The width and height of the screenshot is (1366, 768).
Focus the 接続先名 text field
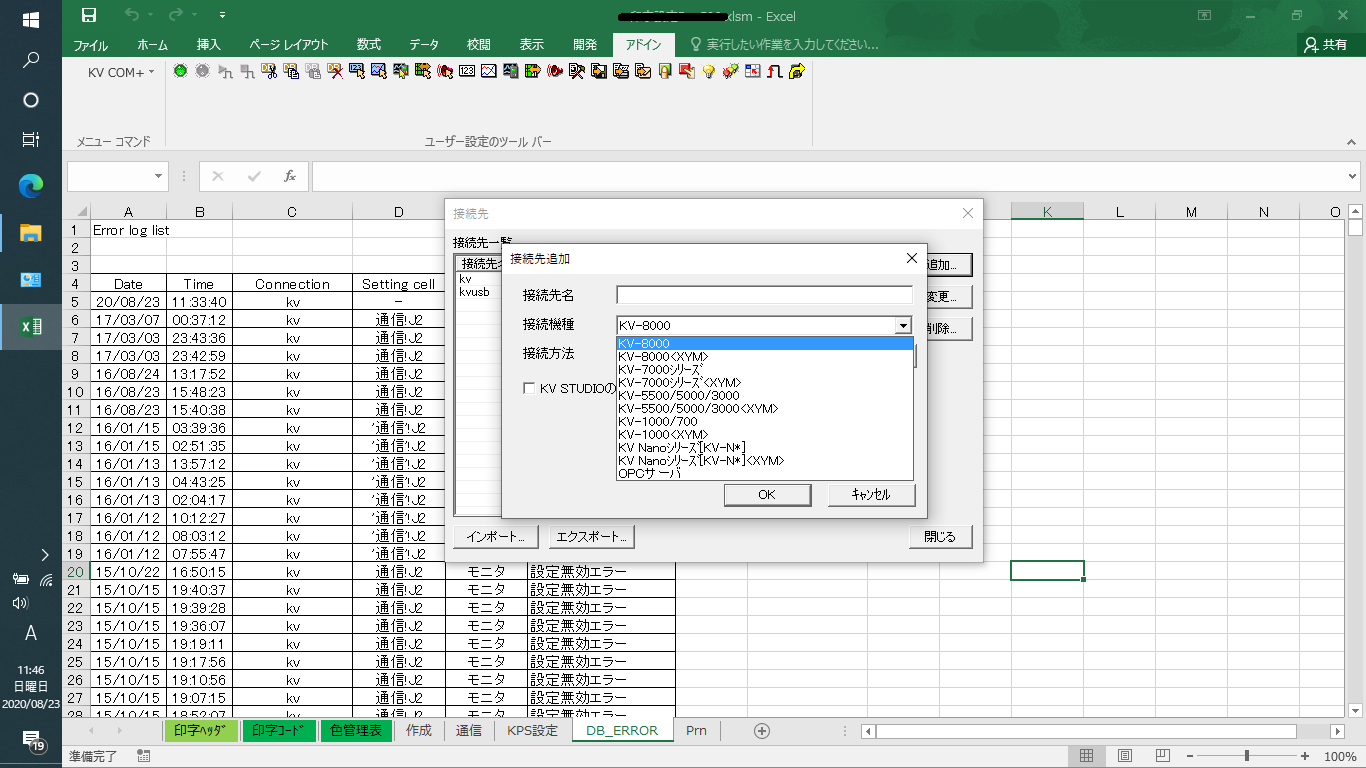click(765, 295)
